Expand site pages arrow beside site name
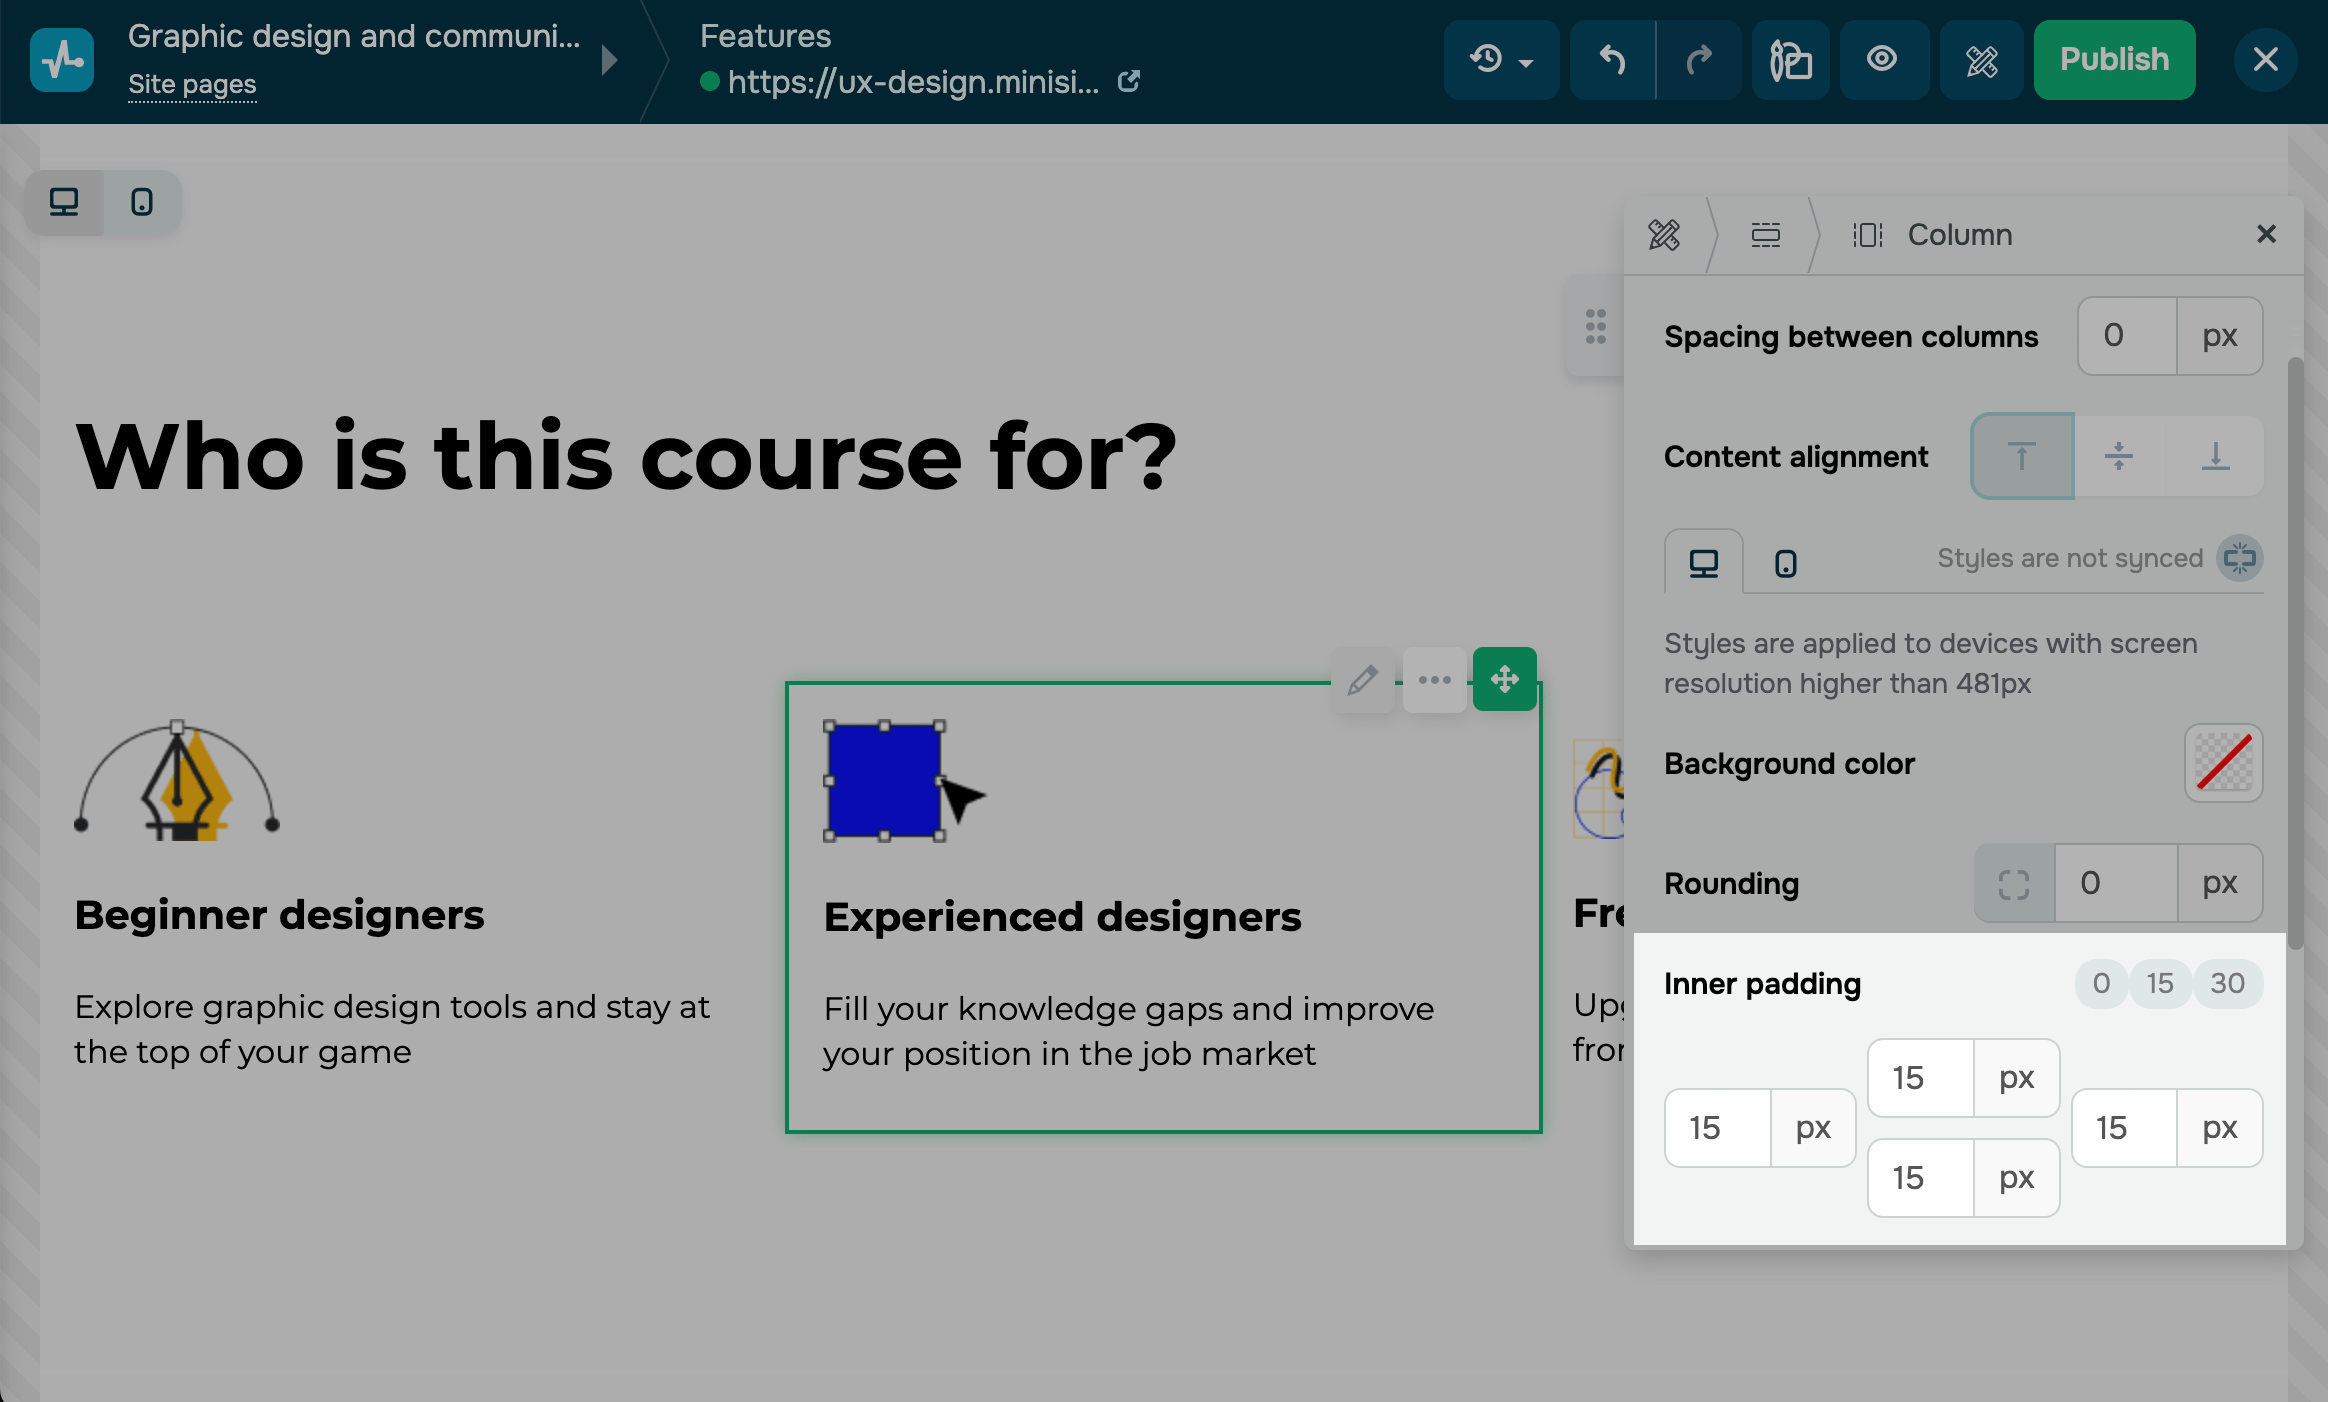The height and width of the screenshot is (1402, 2328). (x=609, y=60)
